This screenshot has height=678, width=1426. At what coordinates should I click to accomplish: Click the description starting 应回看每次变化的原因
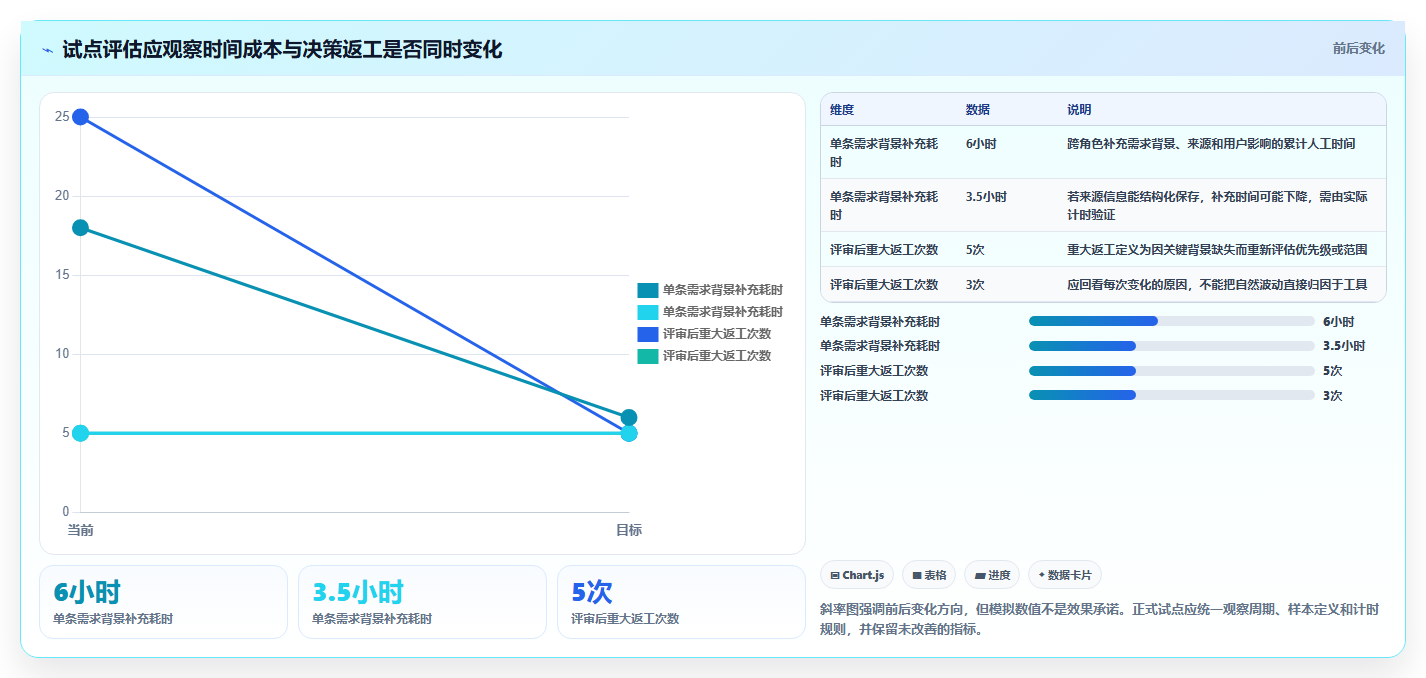point(1217,284)
